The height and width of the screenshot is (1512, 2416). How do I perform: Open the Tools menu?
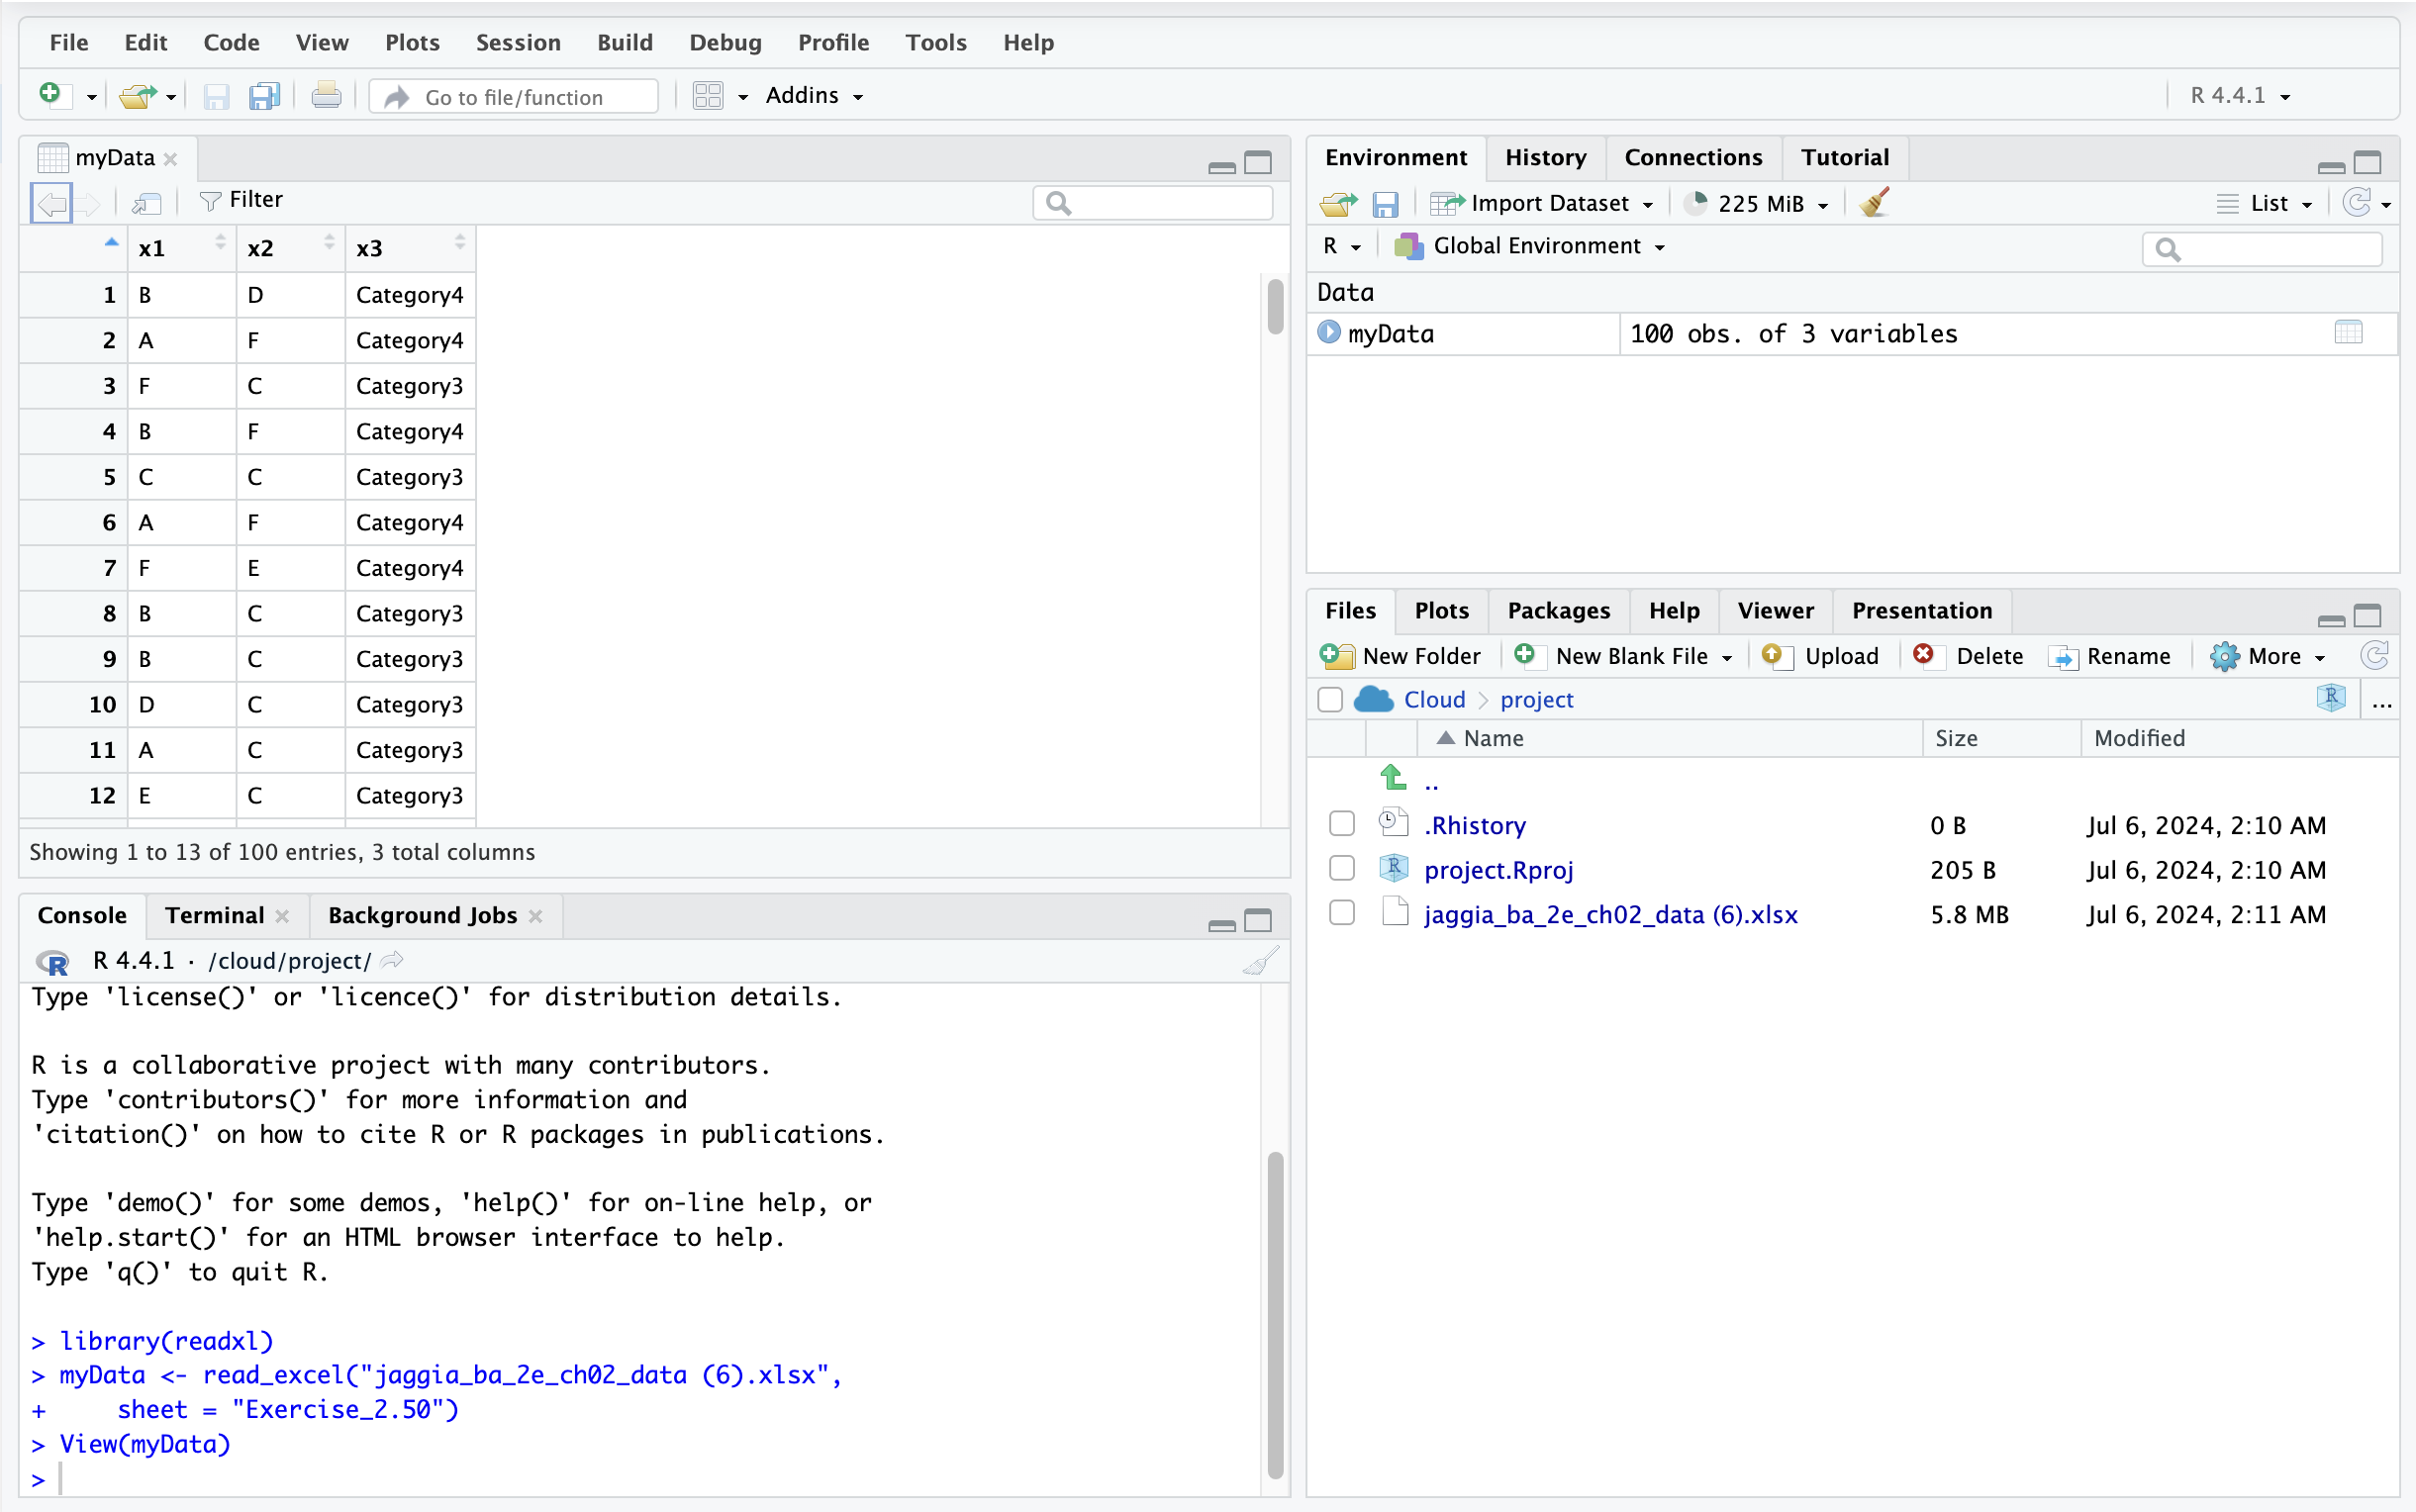point(936,42)
